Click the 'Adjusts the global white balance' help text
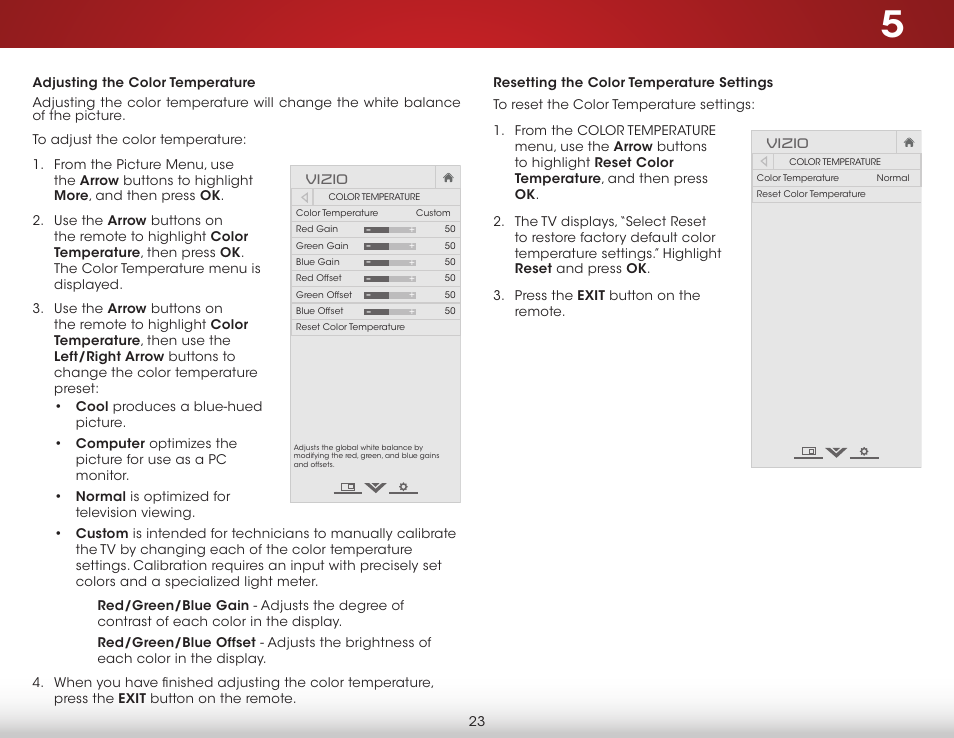 pos(366,456)
